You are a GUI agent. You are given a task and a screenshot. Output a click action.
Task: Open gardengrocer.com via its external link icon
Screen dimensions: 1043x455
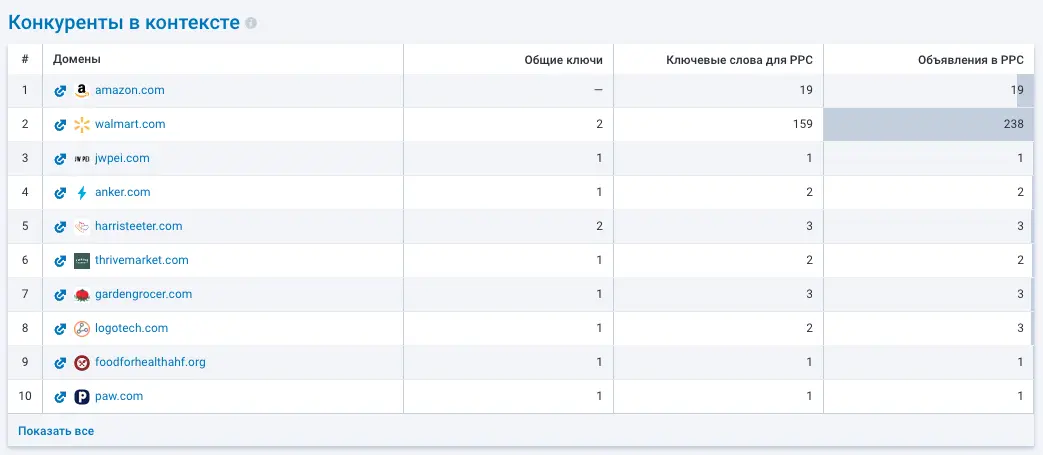click(60, 295)
